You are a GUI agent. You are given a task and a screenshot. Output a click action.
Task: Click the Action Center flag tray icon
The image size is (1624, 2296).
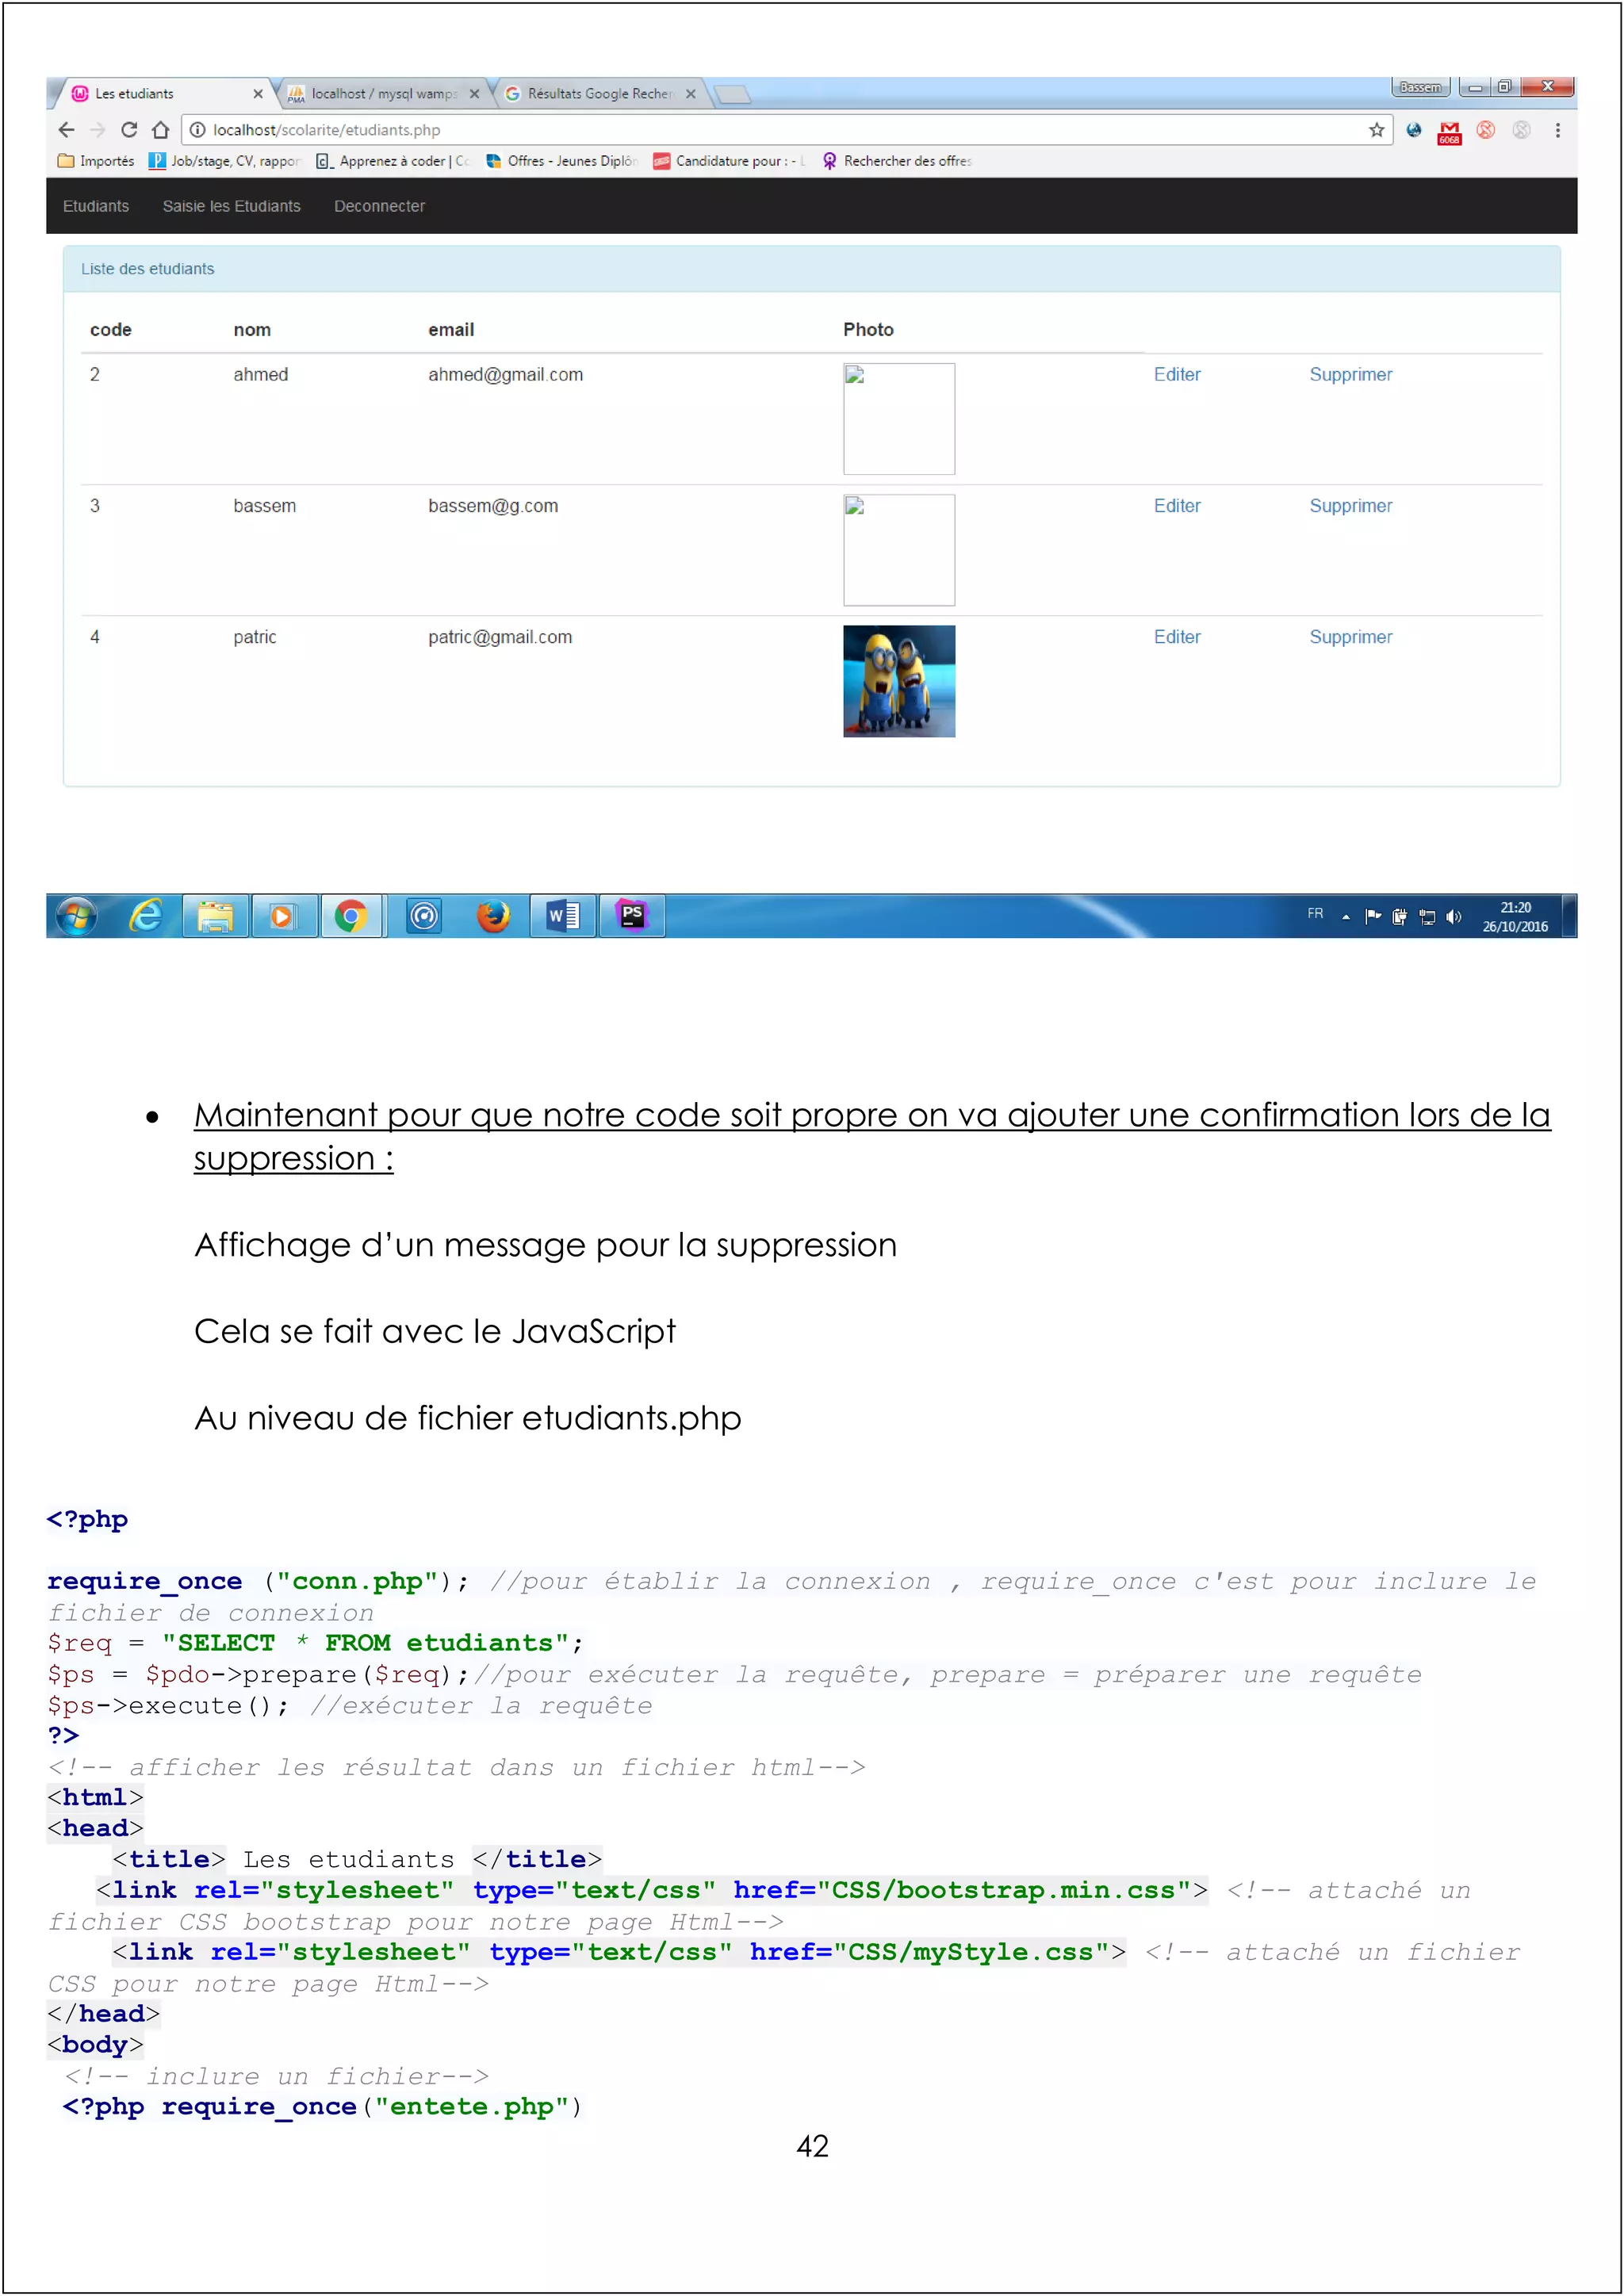1373,917
